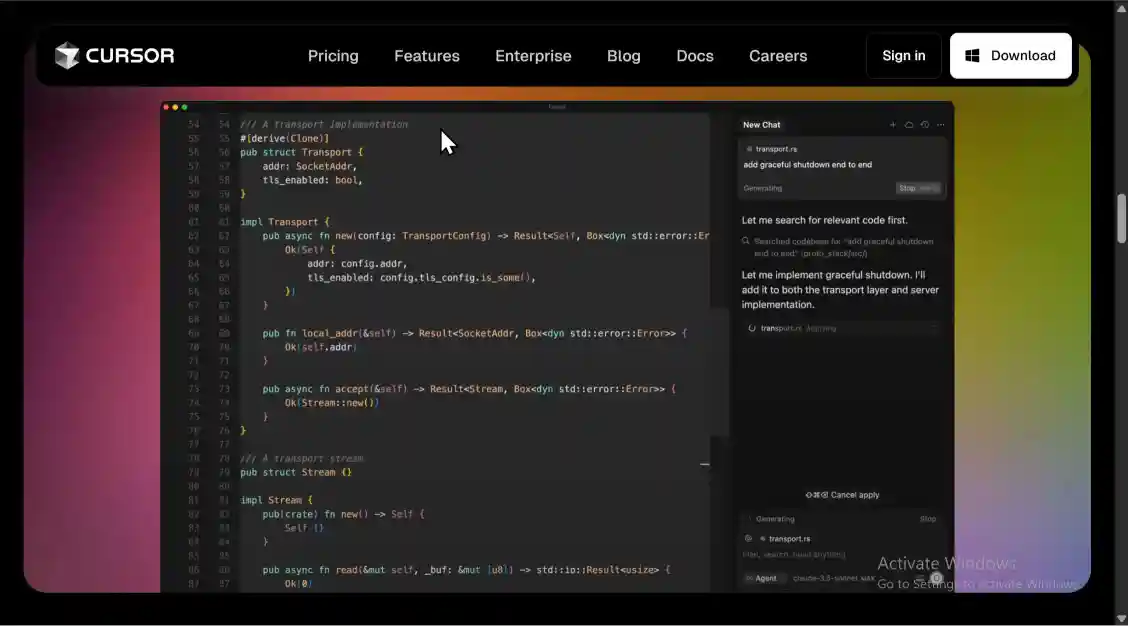
Task: Expand the Searched codebase results
Action: tap(840, 247)
